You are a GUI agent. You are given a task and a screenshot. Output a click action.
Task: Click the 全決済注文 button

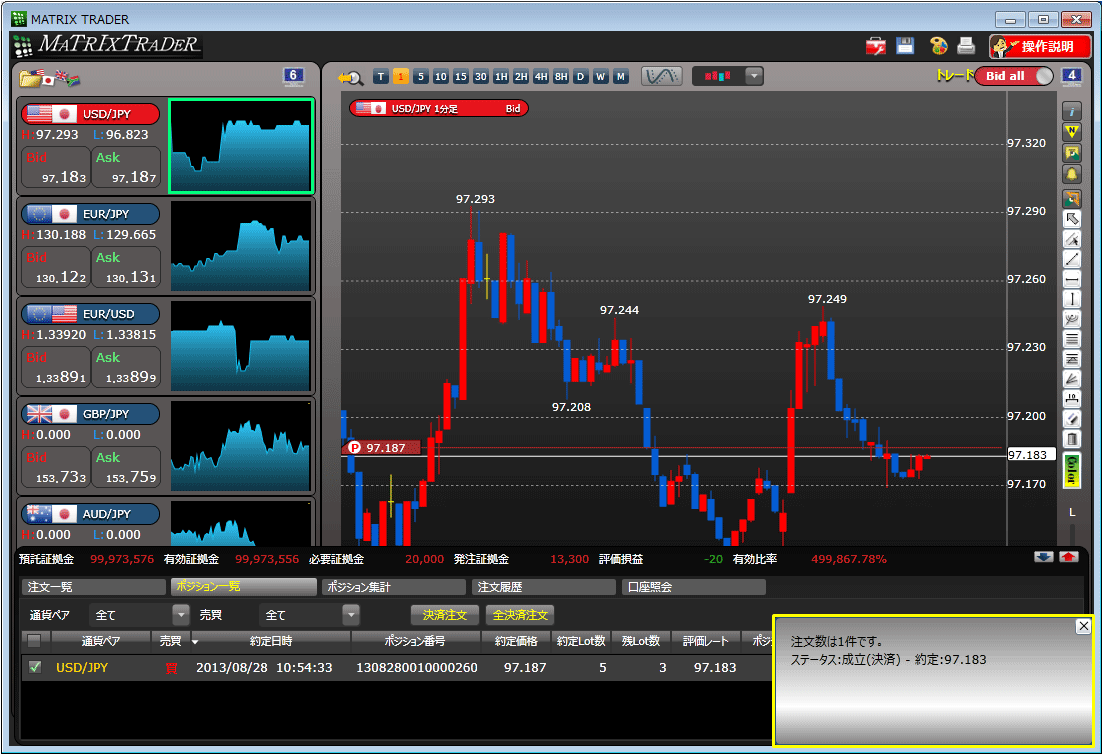[520, 615]
